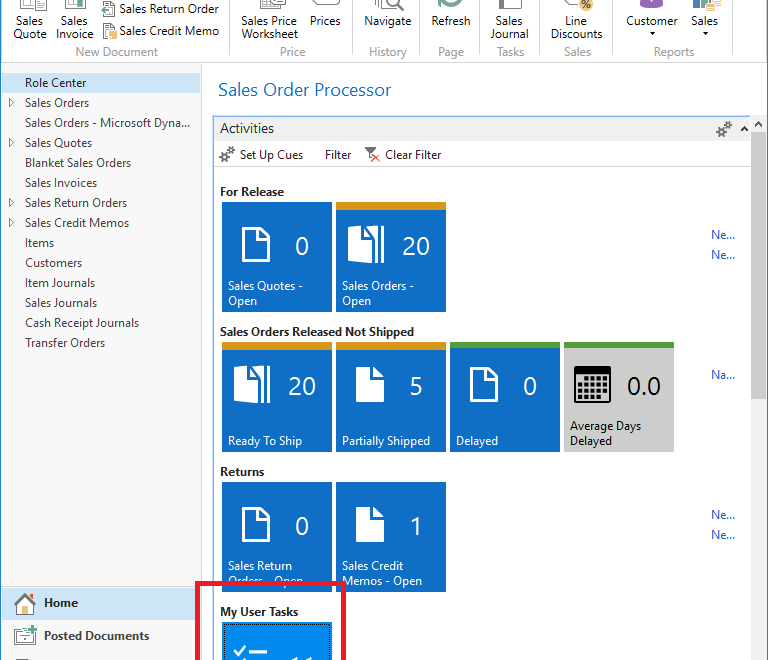Screen dimensions: 768x660
Task: Click the Sales Return Orders navigation label
Action: (76, 203)
